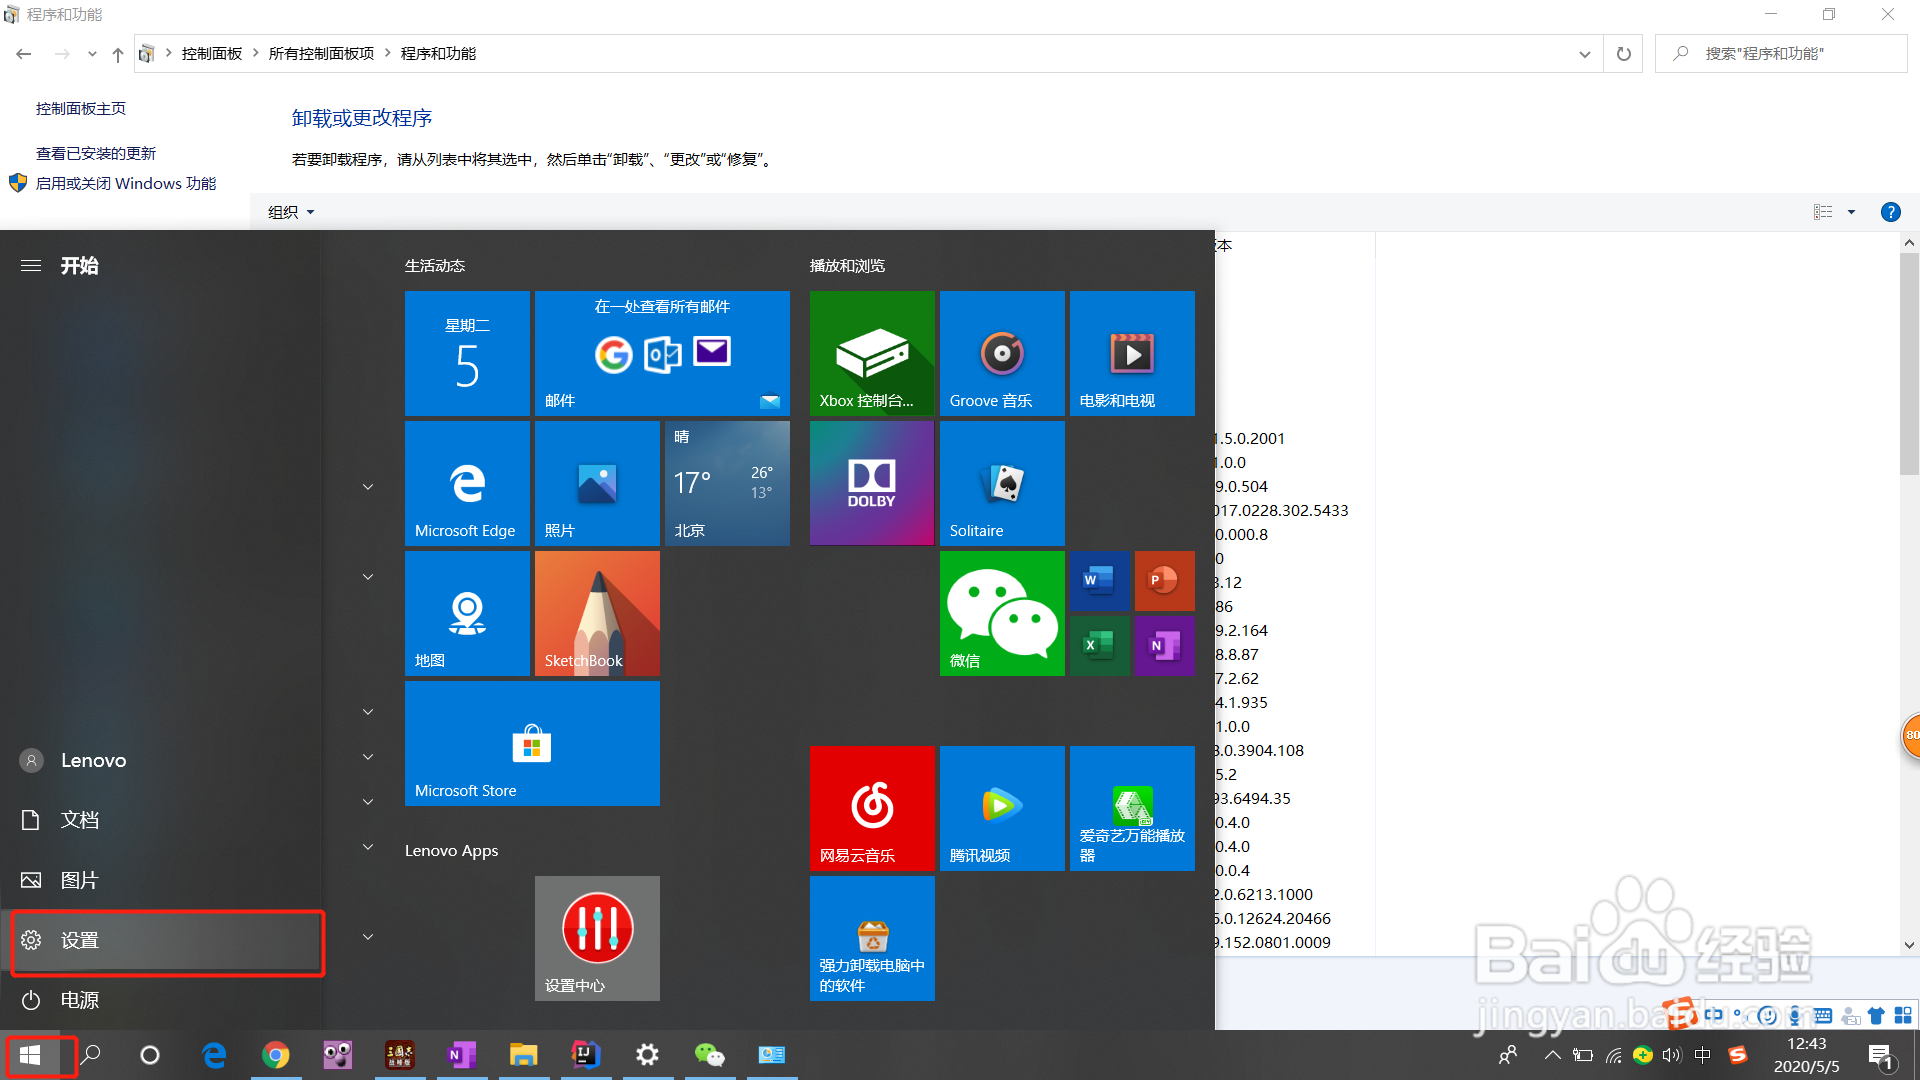
Task: Expand the 组织 dropdown
Action: pyautogui.click(x=289, y=211)
